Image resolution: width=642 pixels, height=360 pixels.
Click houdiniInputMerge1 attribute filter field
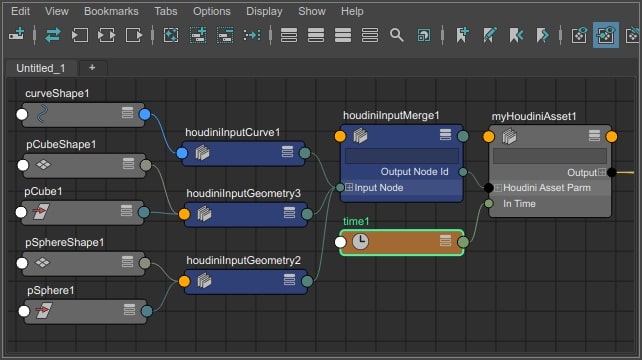(402, 156)
